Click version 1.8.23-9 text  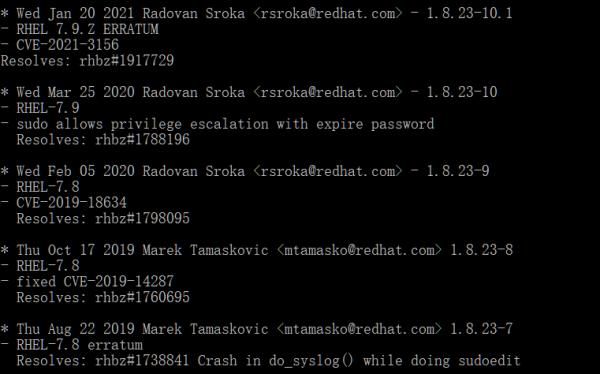pos(458,171)
